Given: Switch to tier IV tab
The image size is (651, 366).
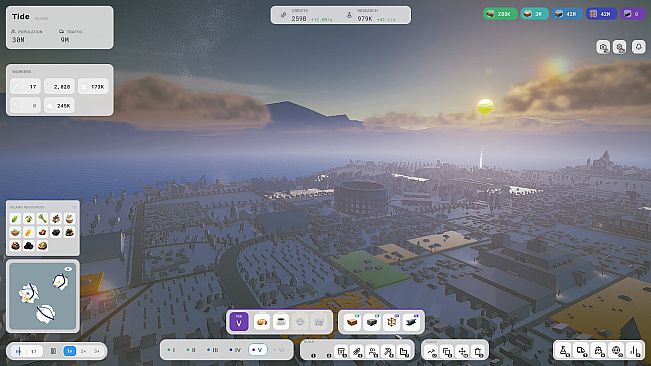Looking at the screenshot, I should tap(235, 350).
